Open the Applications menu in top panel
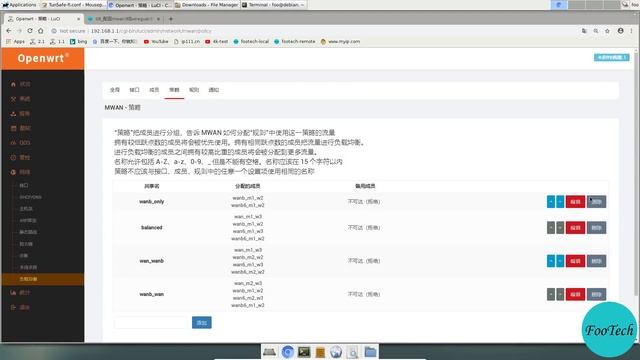The width and height of the screenshot is (640, 360). pyautogui.click(x=20, y=5)
